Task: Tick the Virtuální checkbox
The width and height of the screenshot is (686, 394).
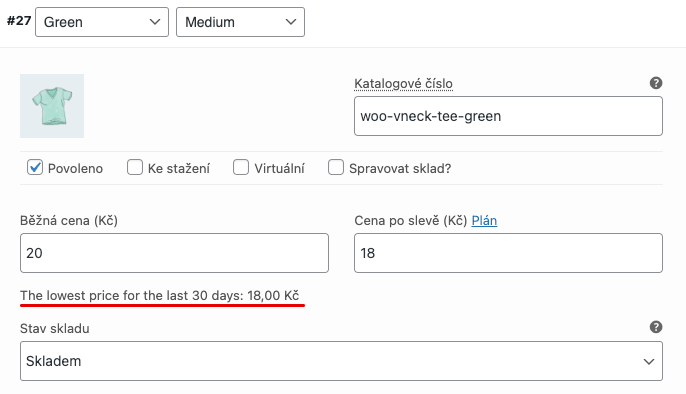Action: pyautogui.click(x=241, y=167)
